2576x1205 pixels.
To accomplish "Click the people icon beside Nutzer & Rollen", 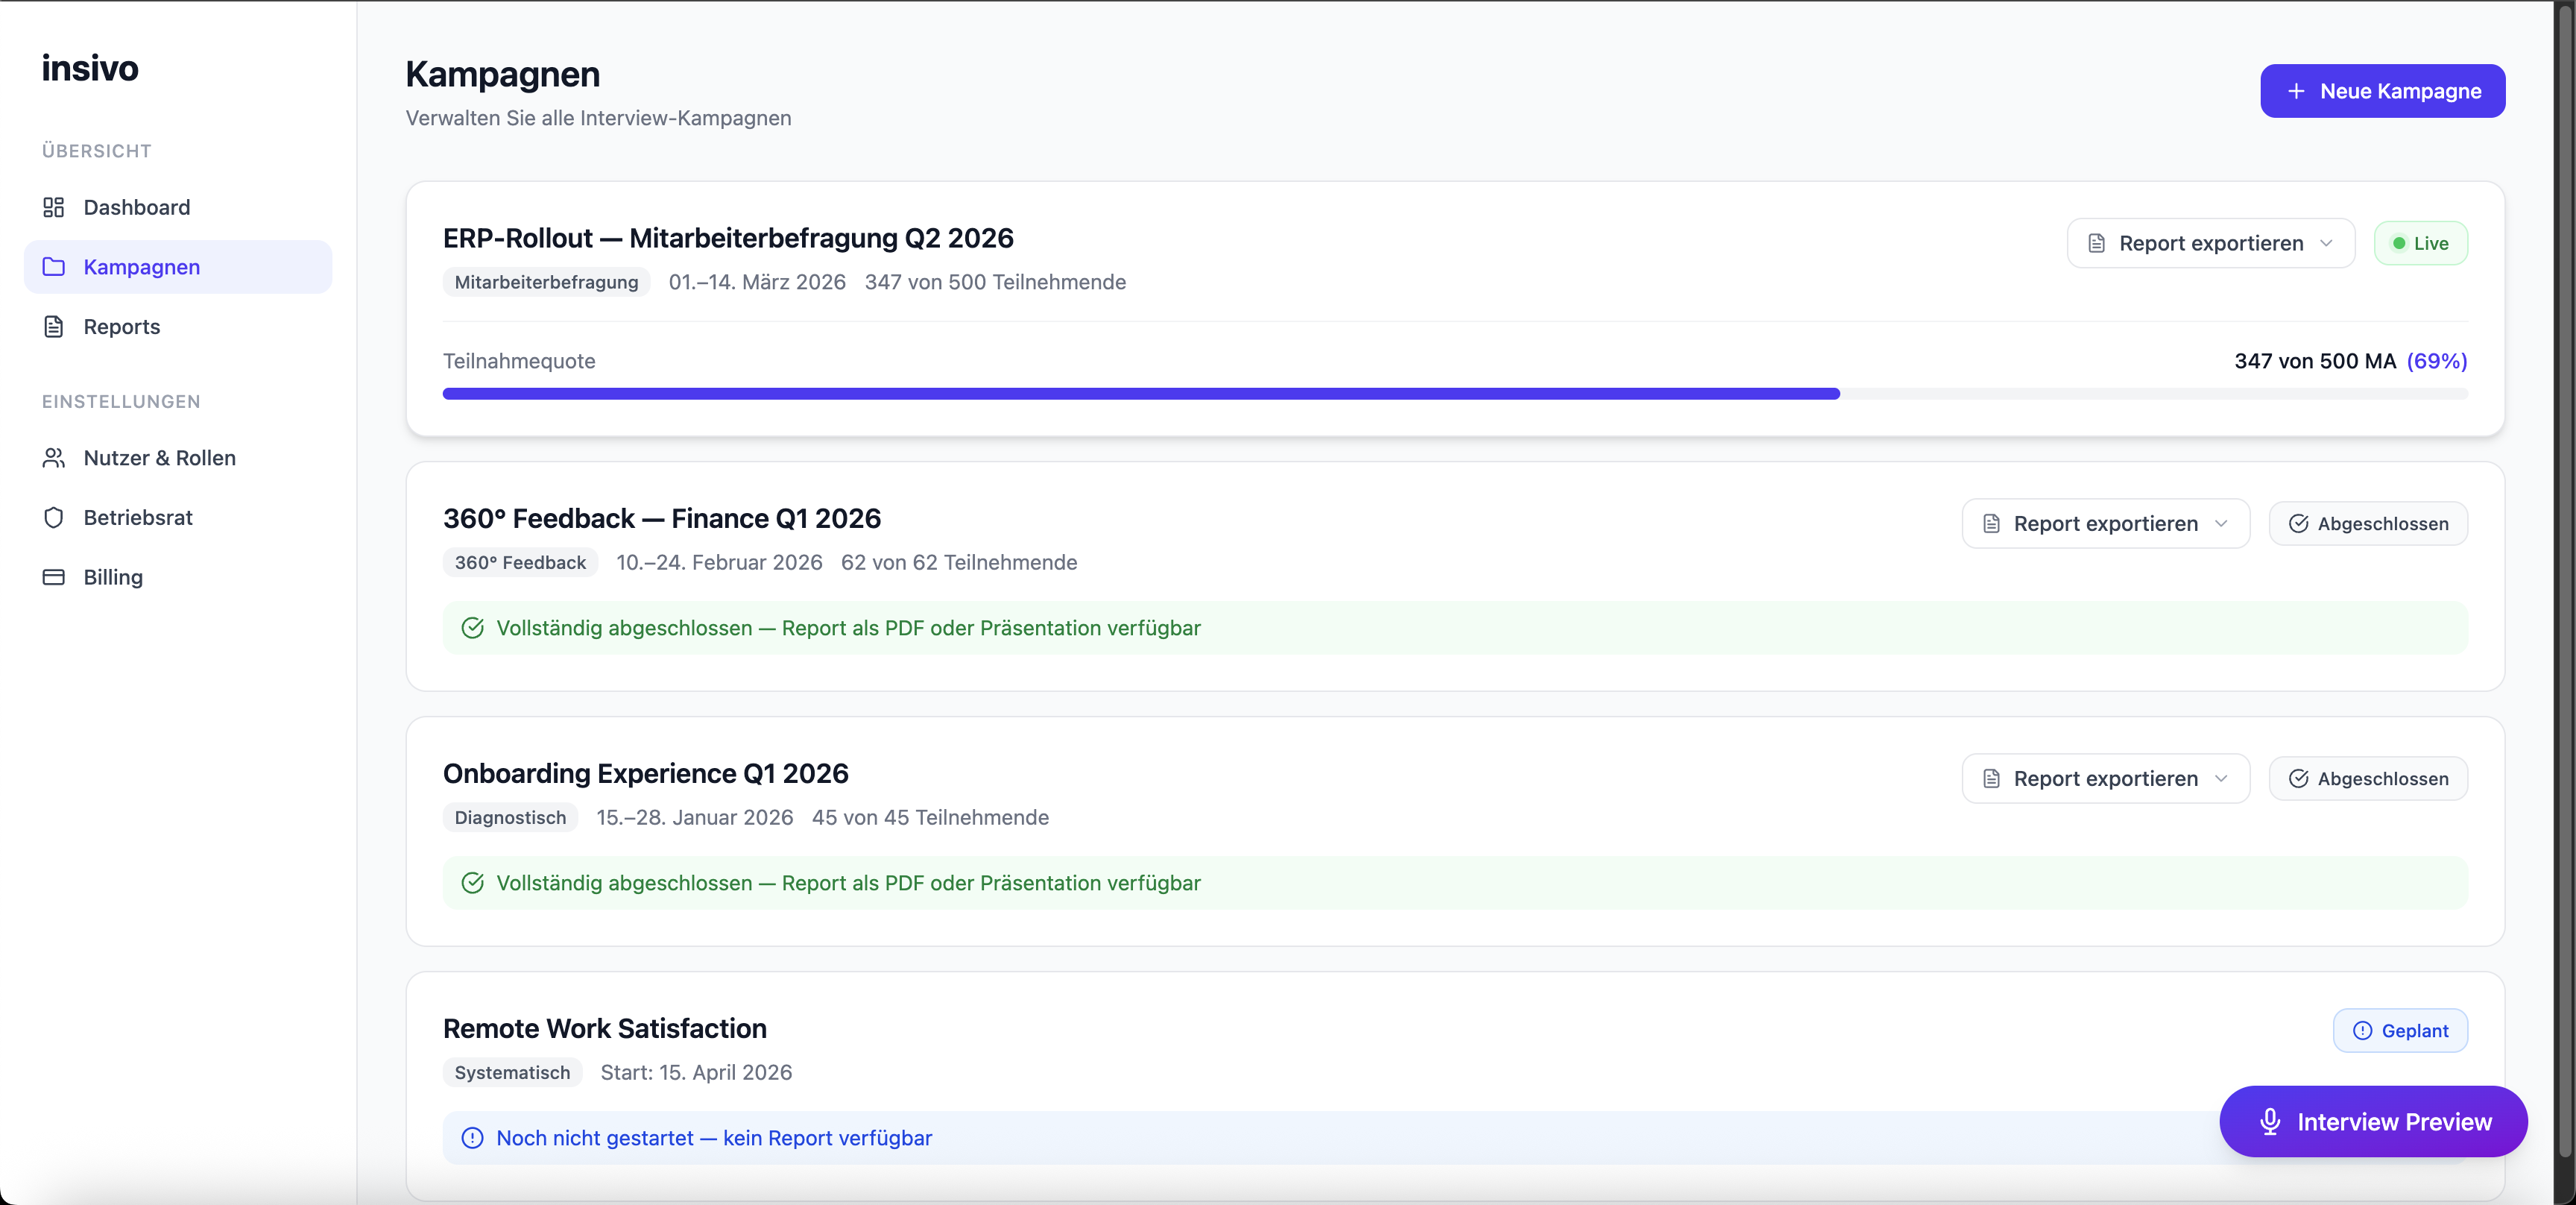I will click(x=55, y=457).
